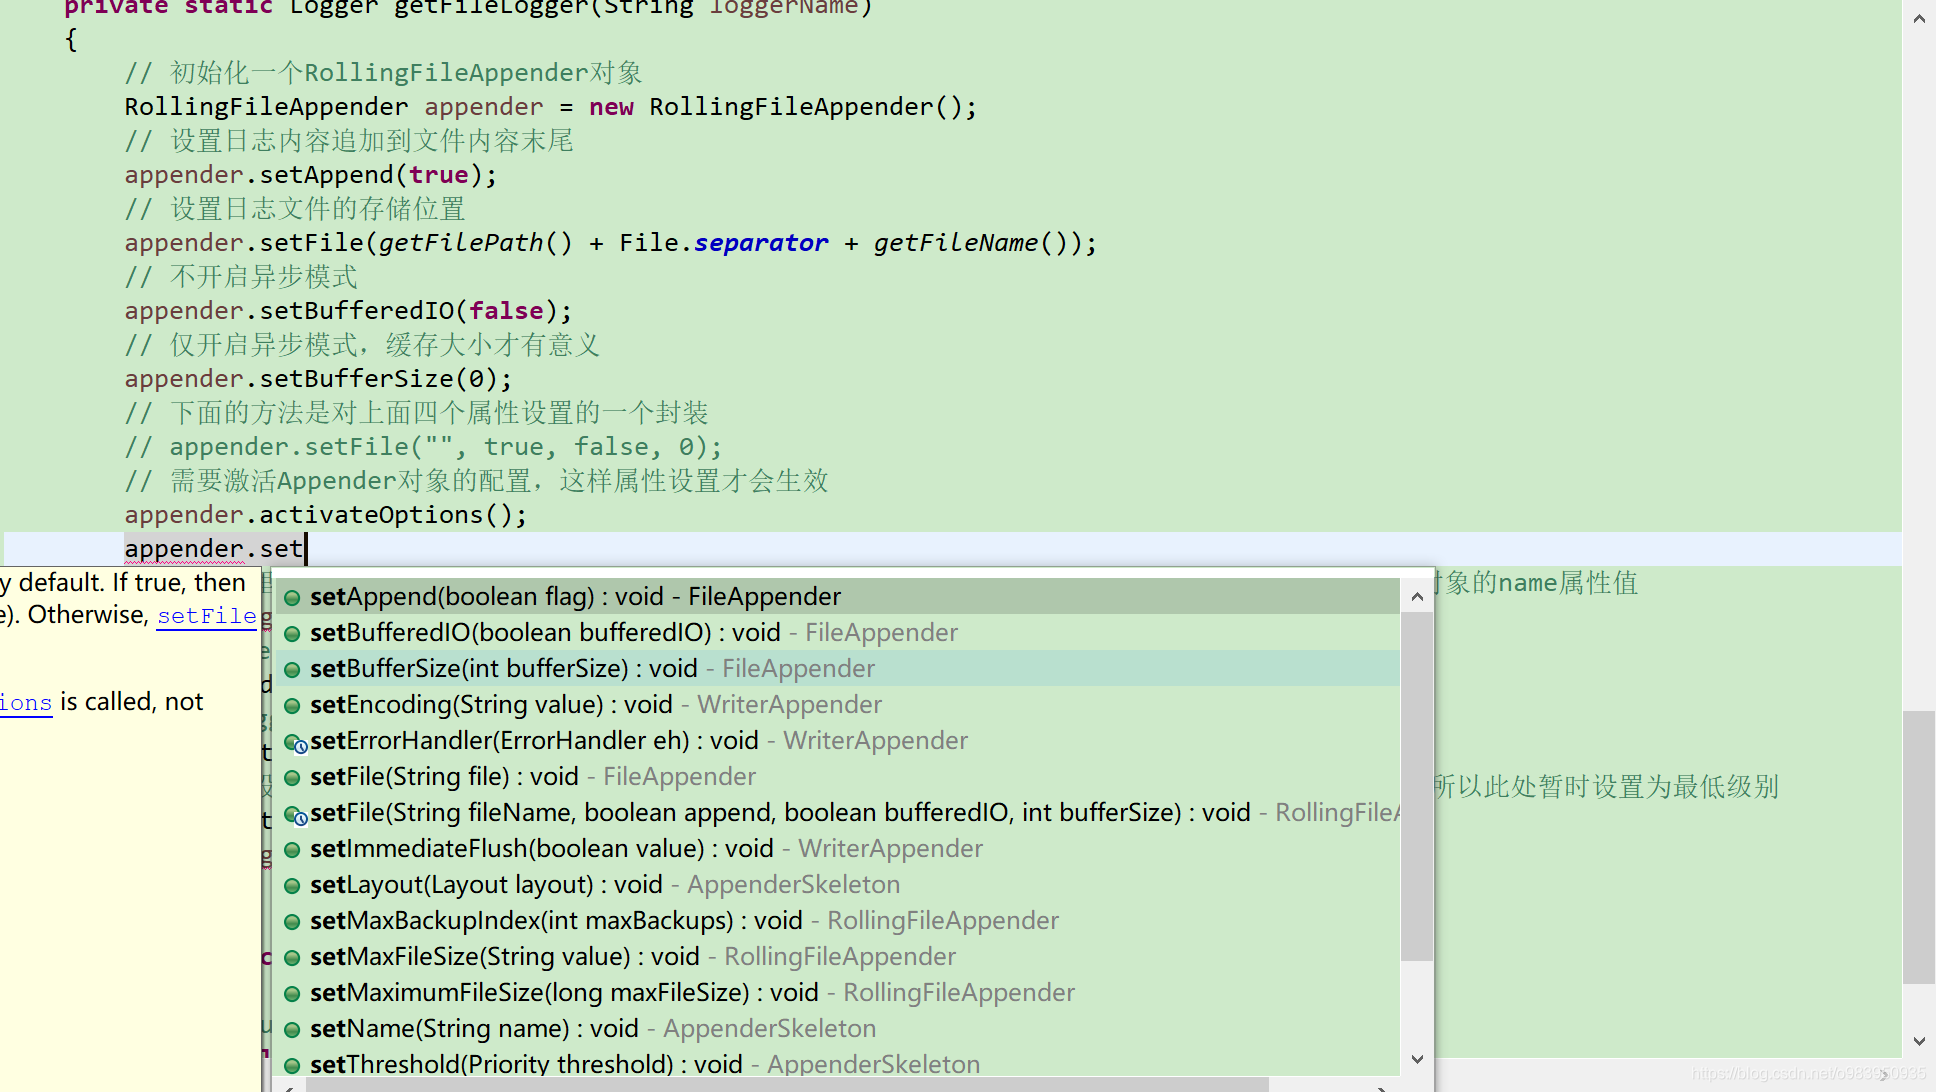Choose setBufferedIO(boolean bufferedIO) proposal
This screenshot has width=1936, height=1092.
(x=838, y=632)
